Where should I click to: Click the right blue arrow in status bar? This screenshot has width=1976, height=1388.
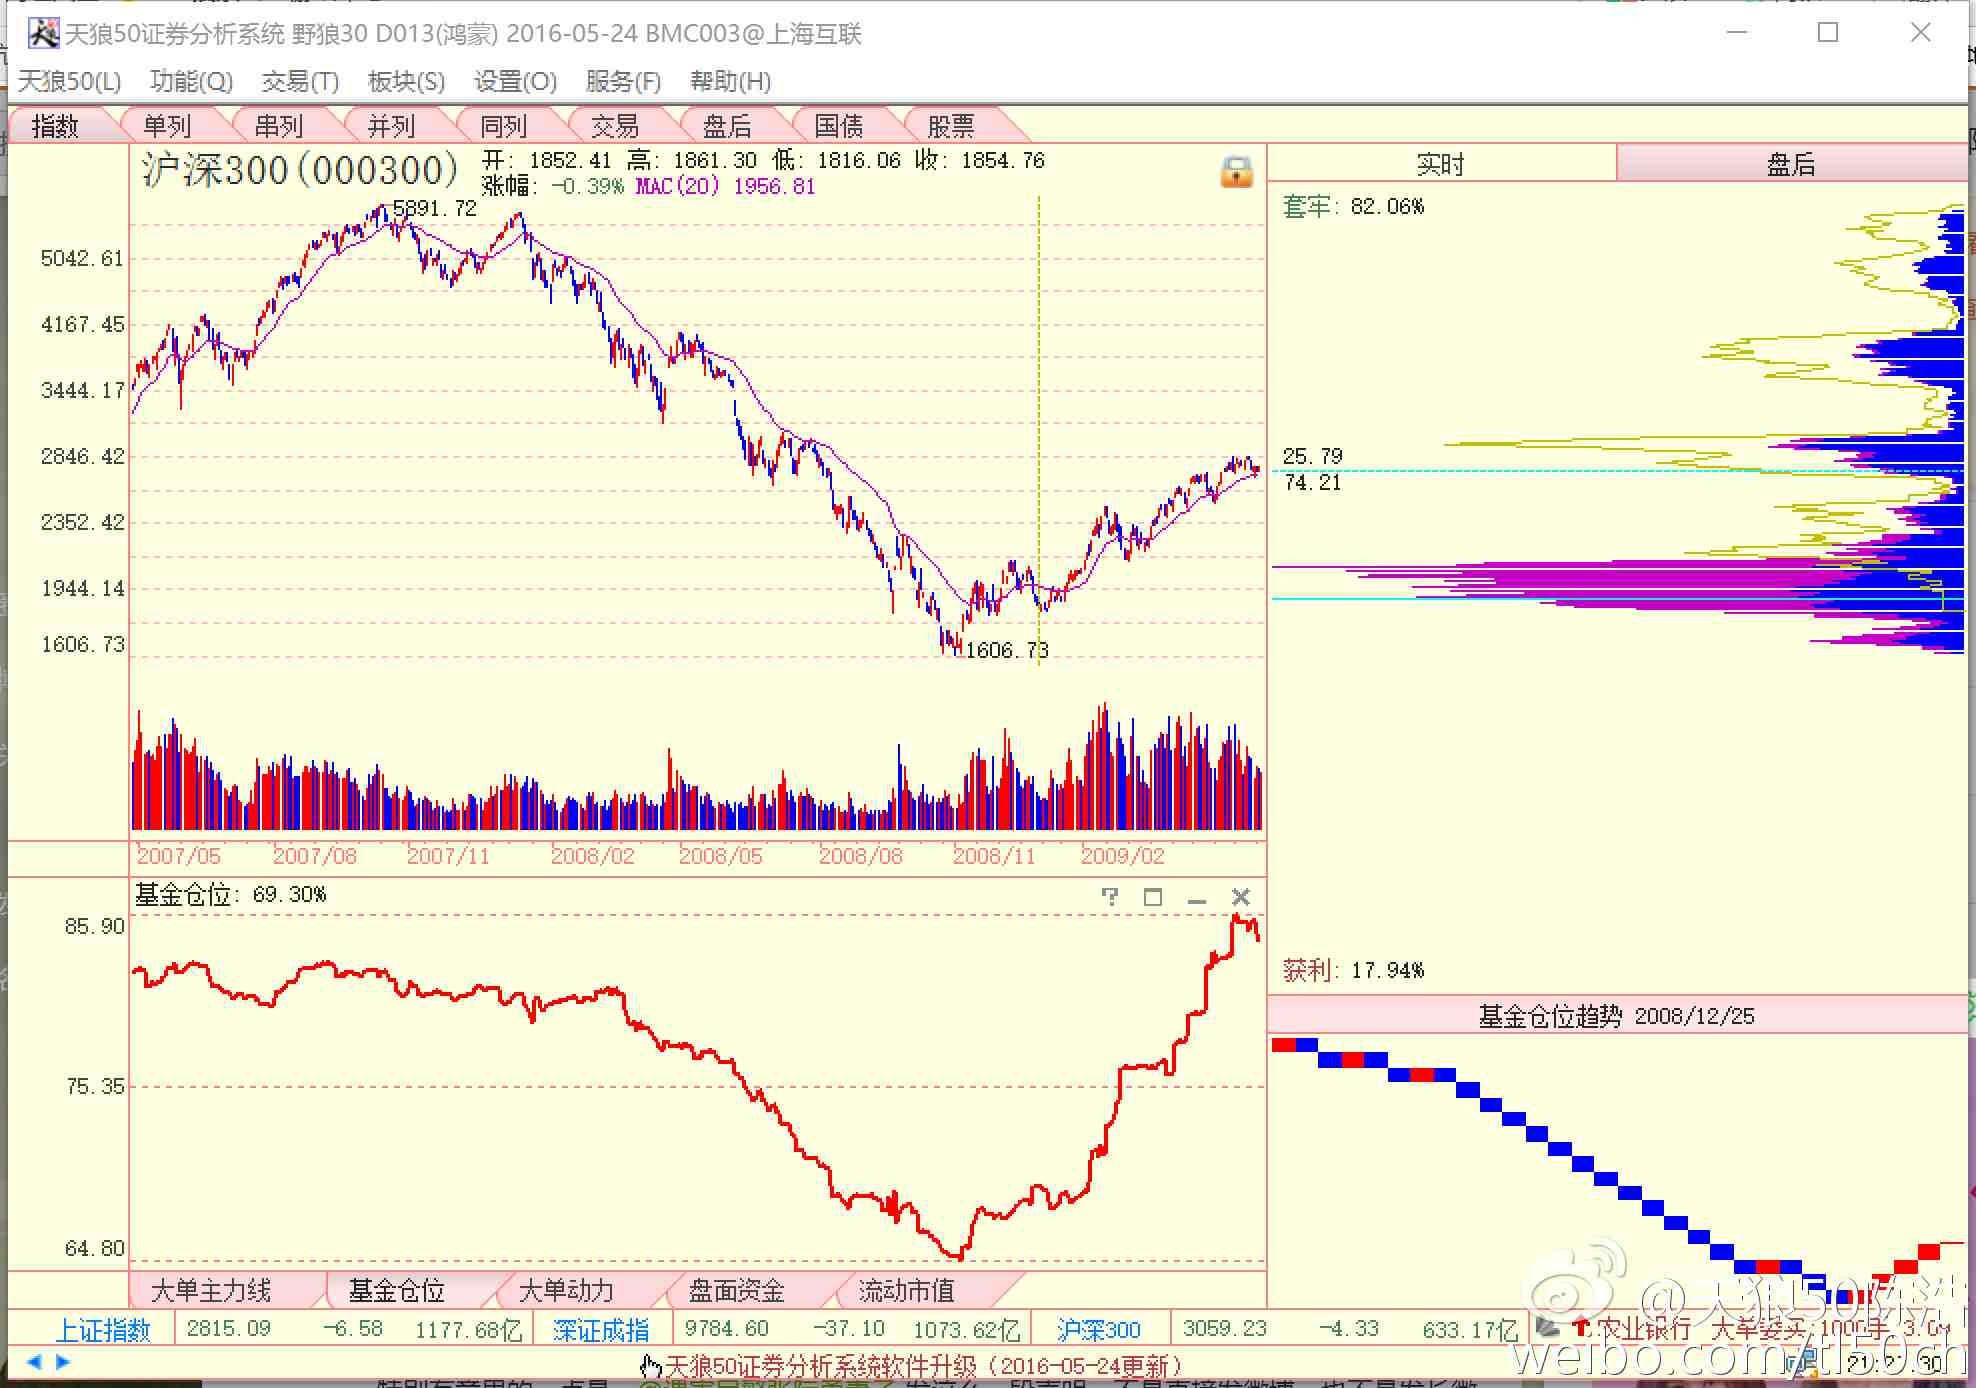pos(63,1361)
